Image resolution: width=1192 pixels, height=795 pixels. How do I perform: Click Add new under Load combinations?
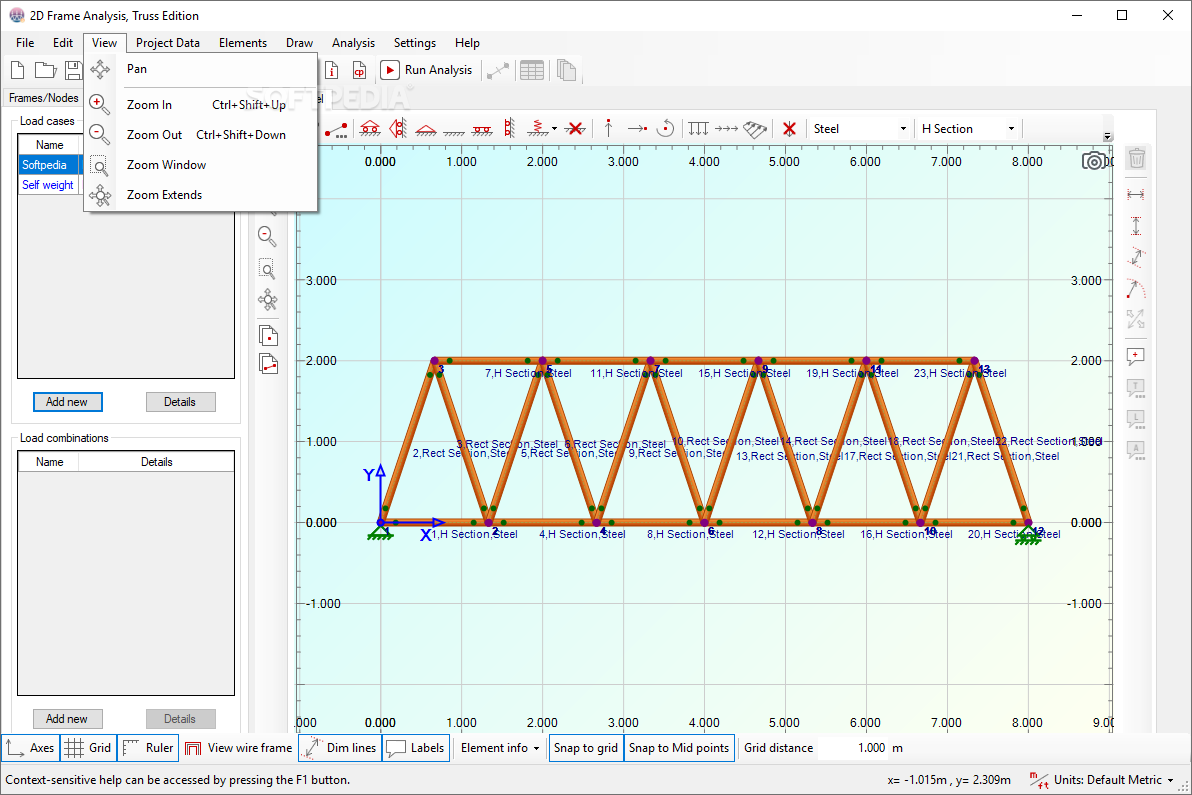pyautogui.click(x=68, y=719)
